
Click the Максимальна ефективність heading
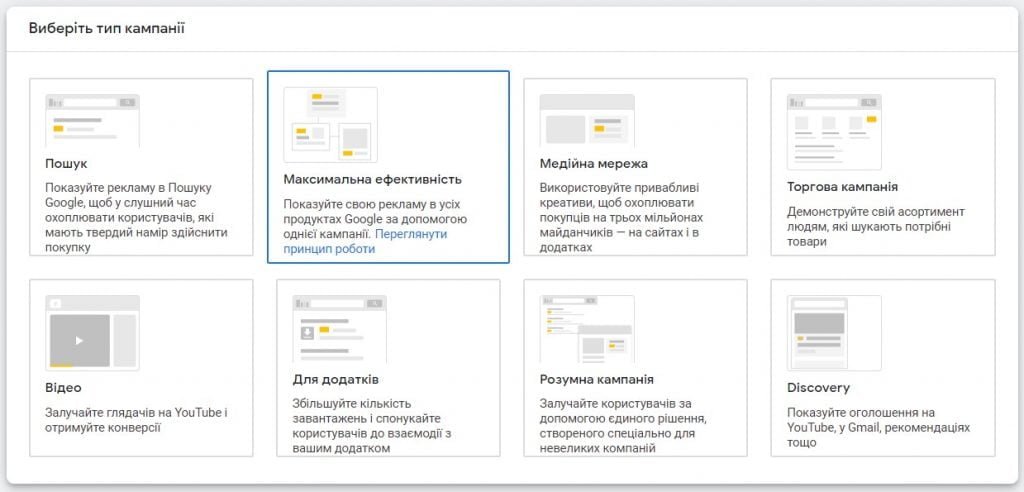372,179
